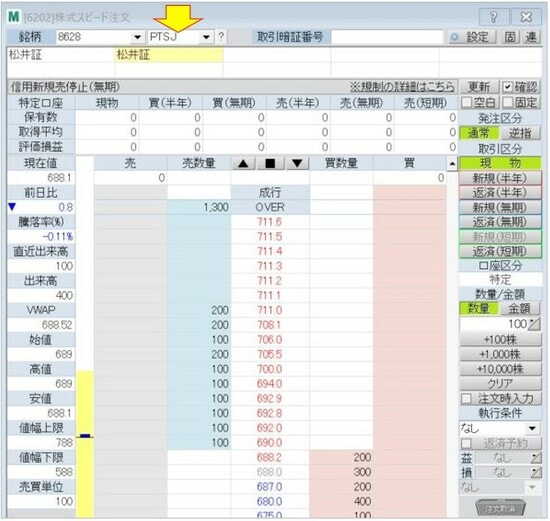
Task: Select 返済(半年) trade type
Action: pyautogui.click(x=500, y=193)
